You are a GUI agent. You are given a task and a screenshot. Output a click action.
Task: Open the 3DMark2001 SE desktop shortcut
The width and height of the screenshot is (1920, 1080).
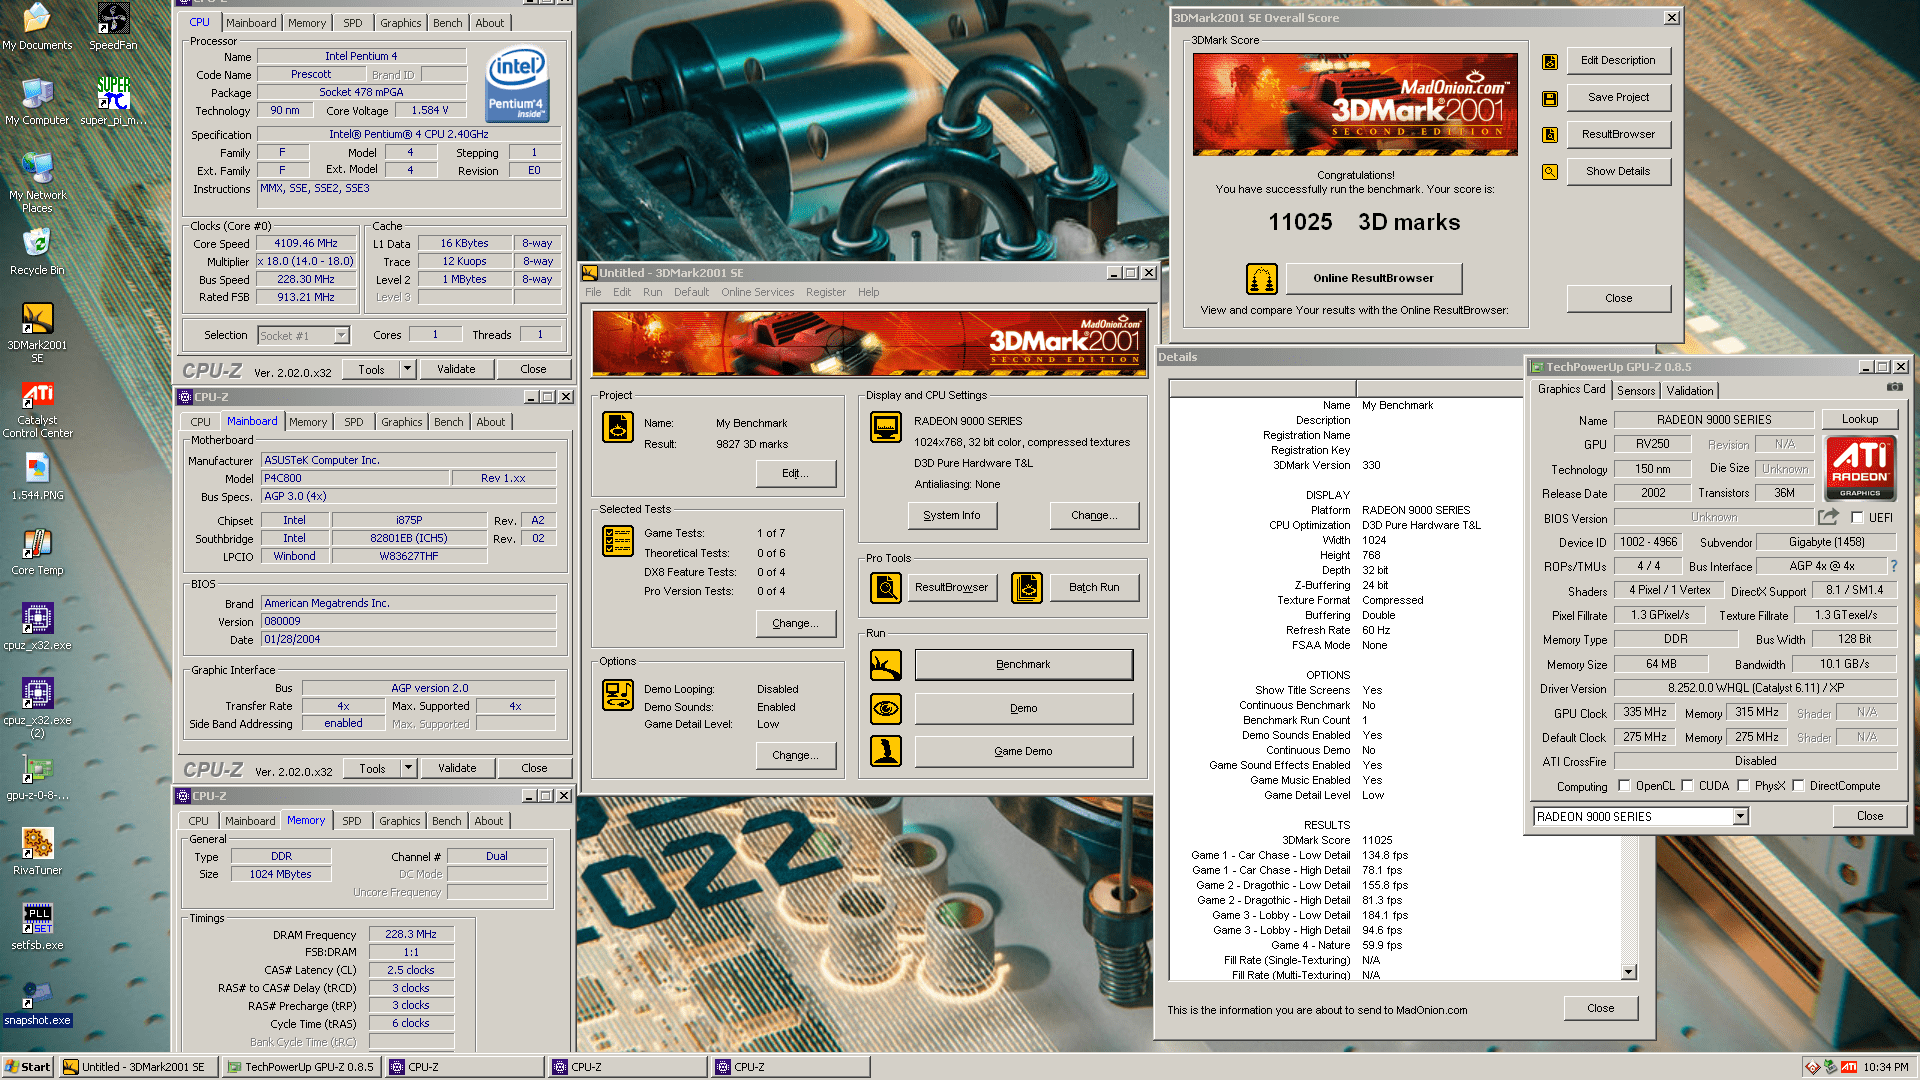point(37,331)
